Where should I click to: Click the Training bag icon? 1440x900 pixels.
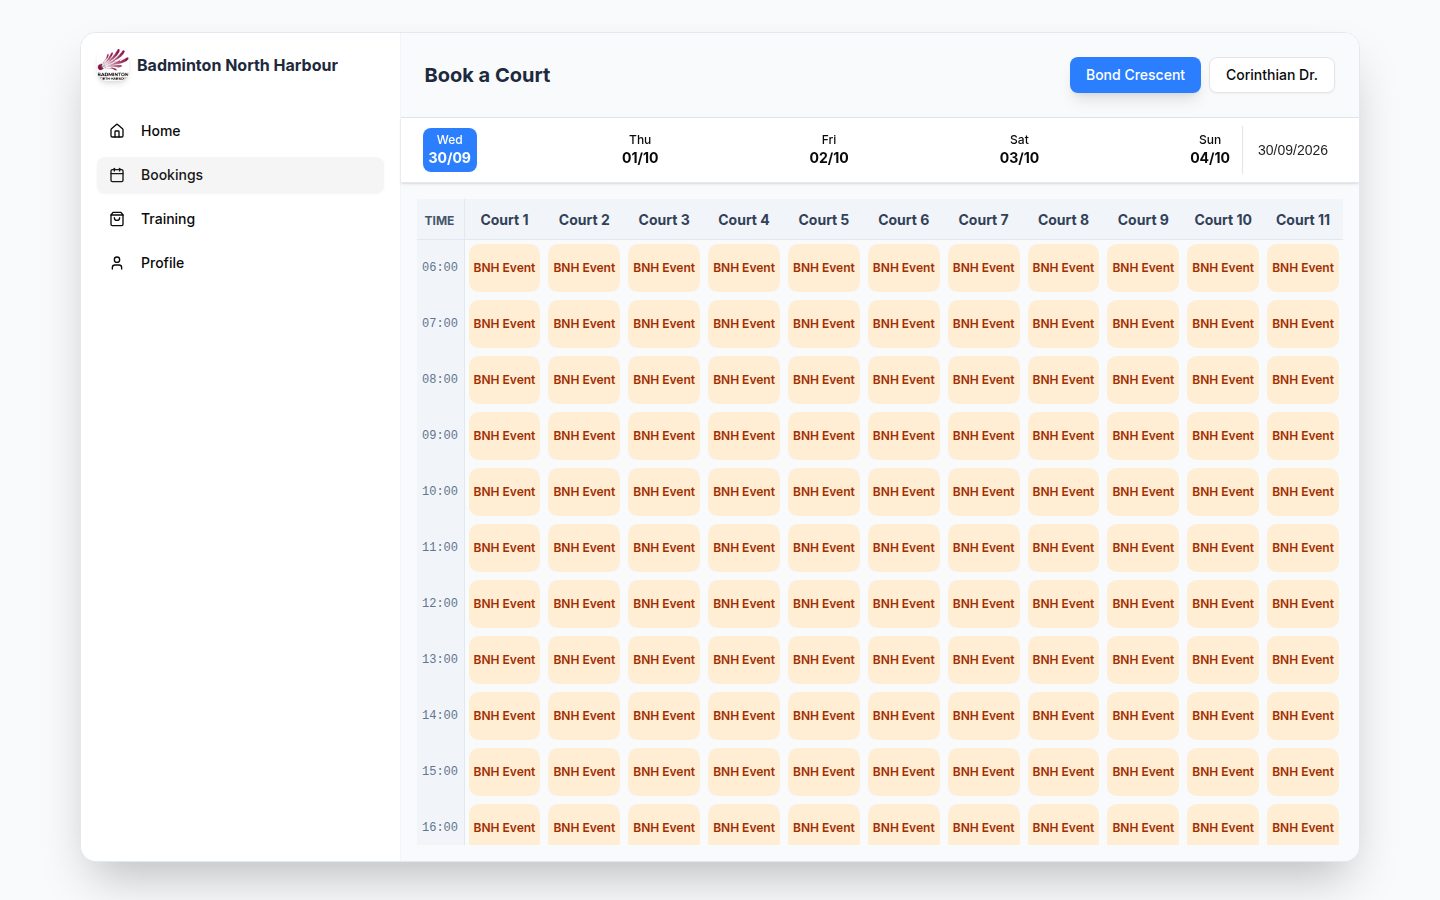[117, 219]
